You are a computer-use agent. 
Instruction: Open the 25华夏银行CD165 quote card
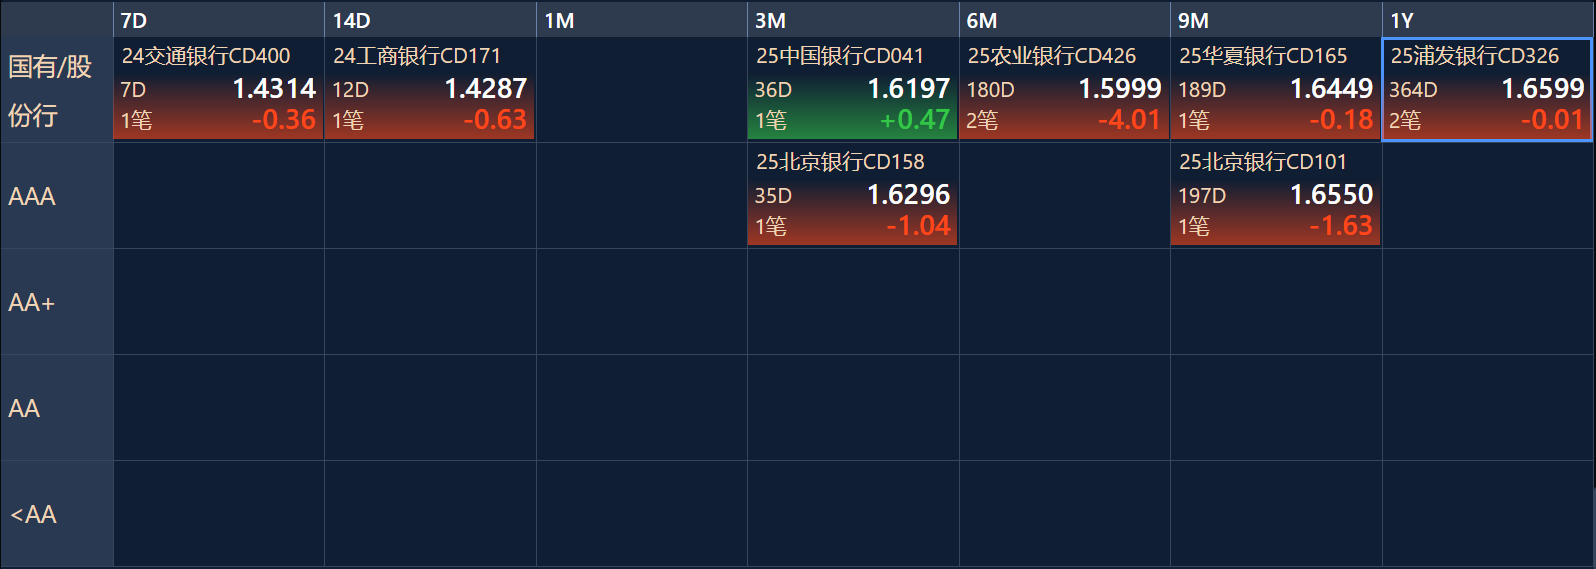pyautogui.click(x=1276, y=89)
